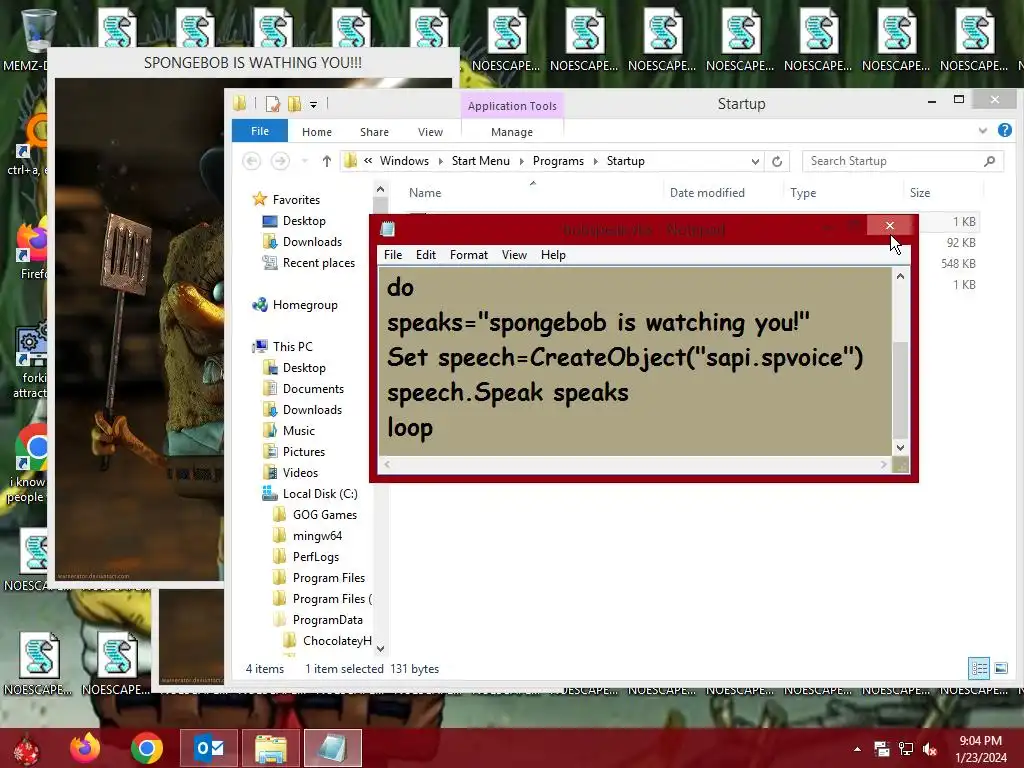
Task: Click the Properties quick access icon
Action: [x=273, y=104]
